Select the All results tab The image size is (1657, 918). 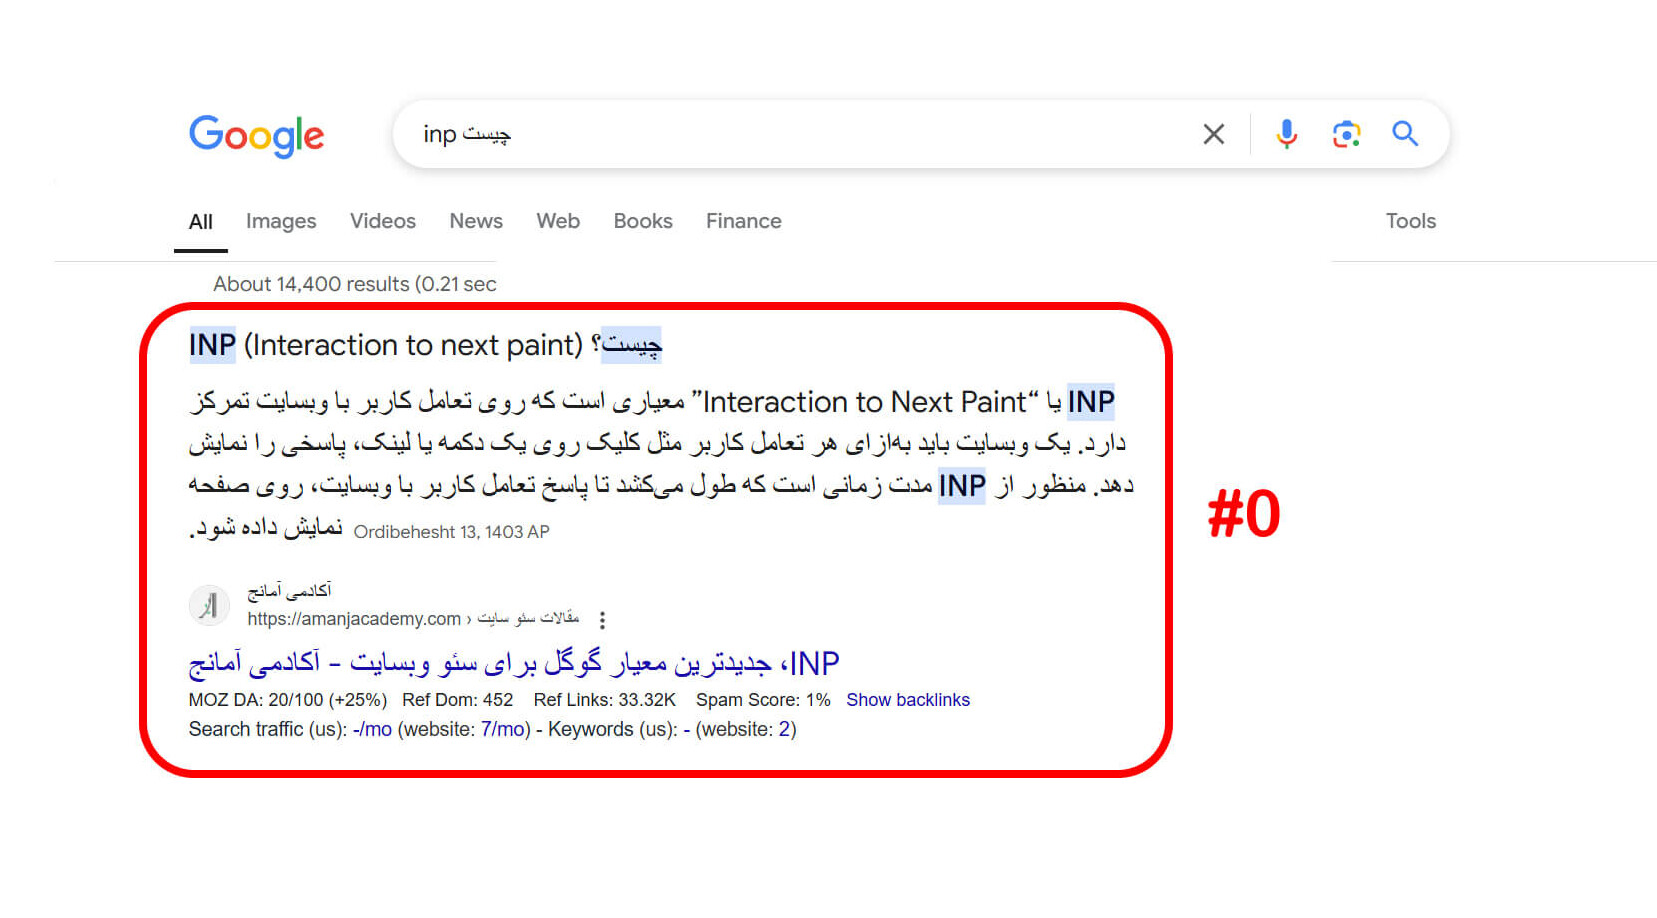point(201,222)
